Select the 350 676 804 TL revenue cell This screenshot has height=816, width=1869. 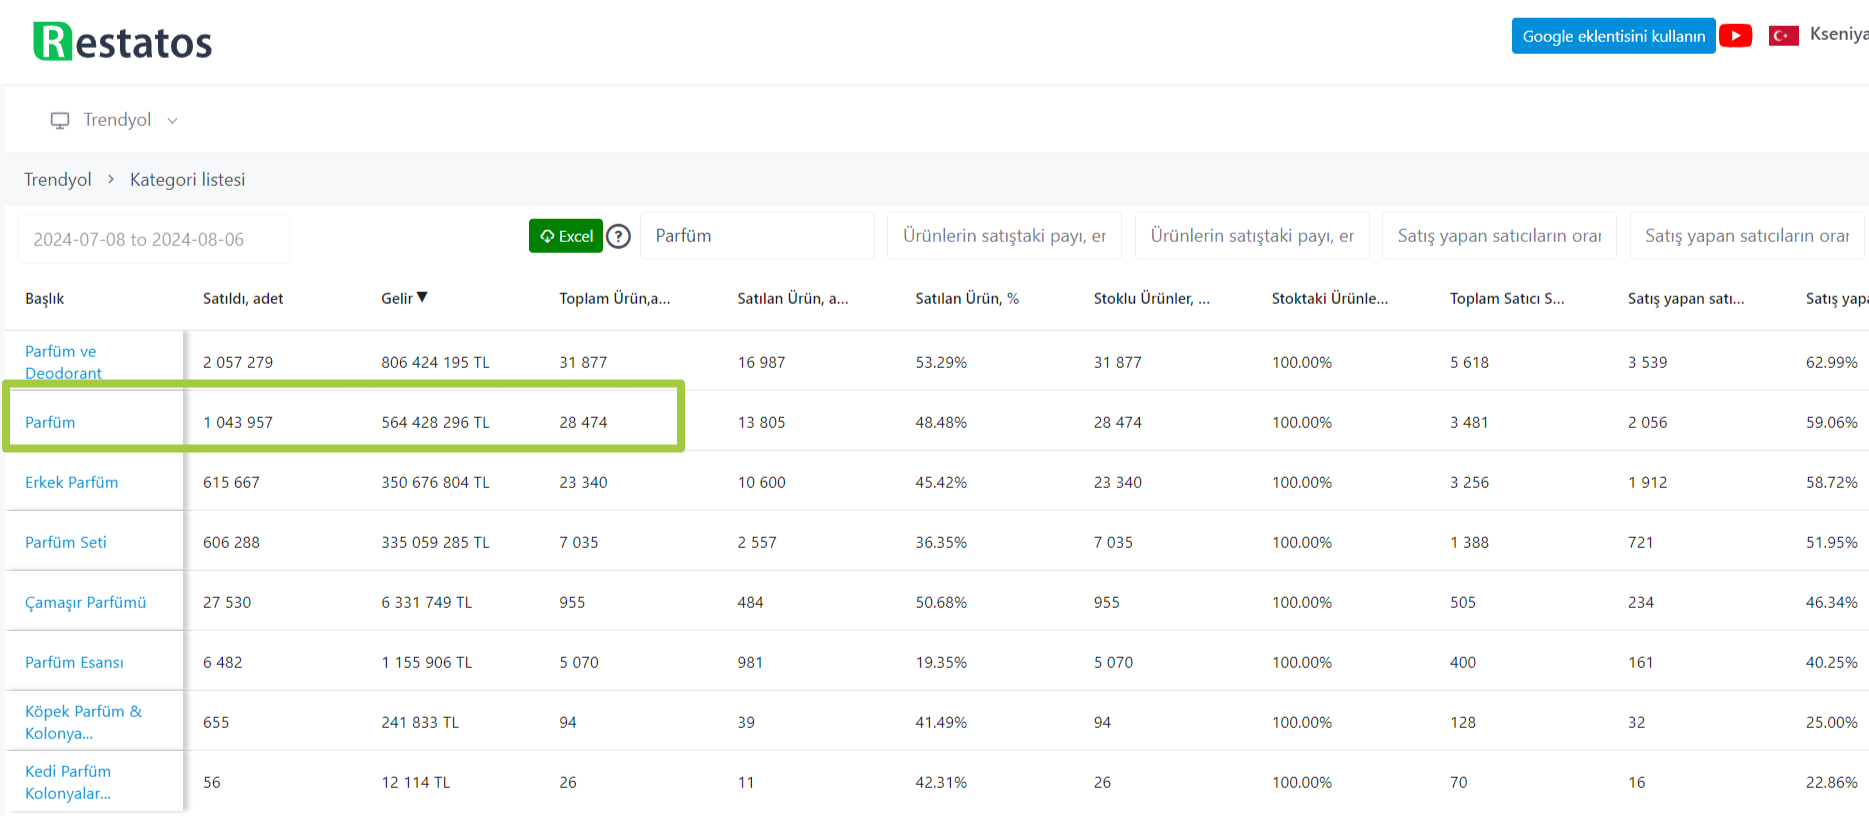click(435, 482)
